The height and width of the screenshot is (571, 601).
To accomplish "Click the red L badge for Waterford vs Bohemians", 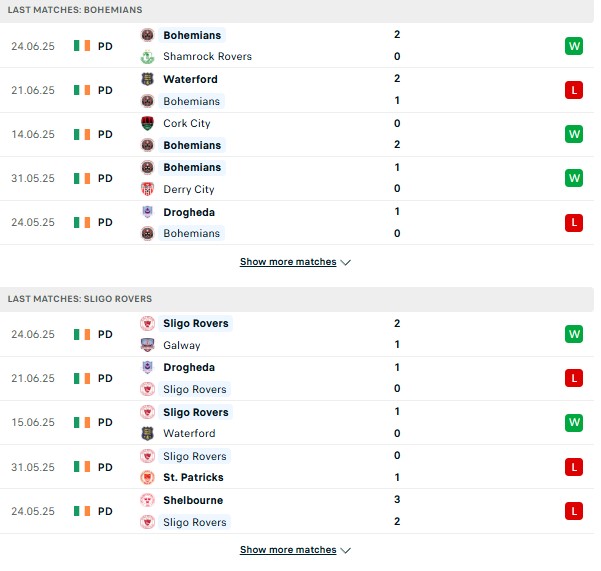I will point(574,90).
